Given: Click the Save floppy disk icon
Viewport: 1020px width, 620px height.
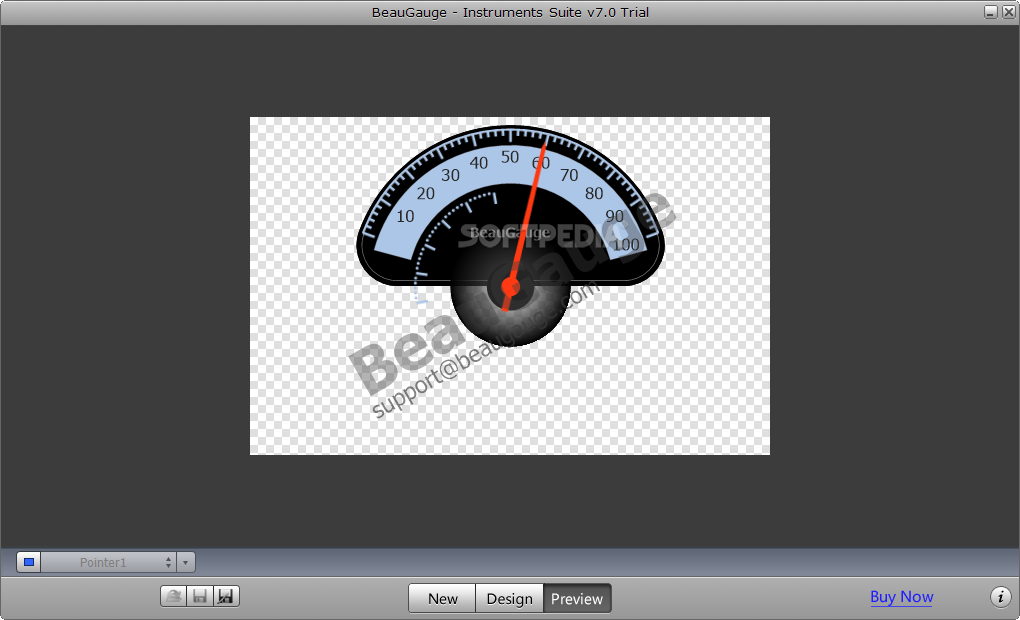Looking at the screenshot, I should point(200,596).
